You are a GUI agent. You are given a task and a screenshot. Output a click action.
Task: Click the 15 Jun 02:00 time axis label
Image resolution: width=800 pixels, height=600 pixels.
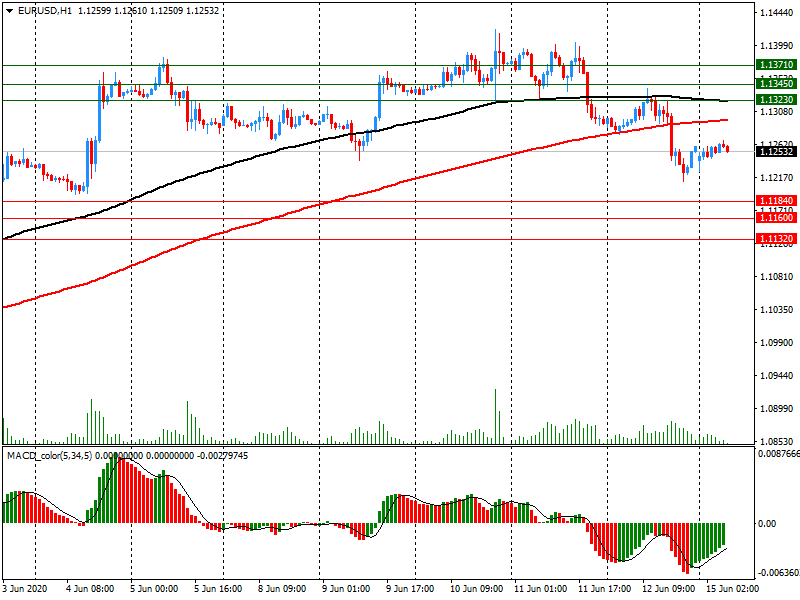(733, 589)
